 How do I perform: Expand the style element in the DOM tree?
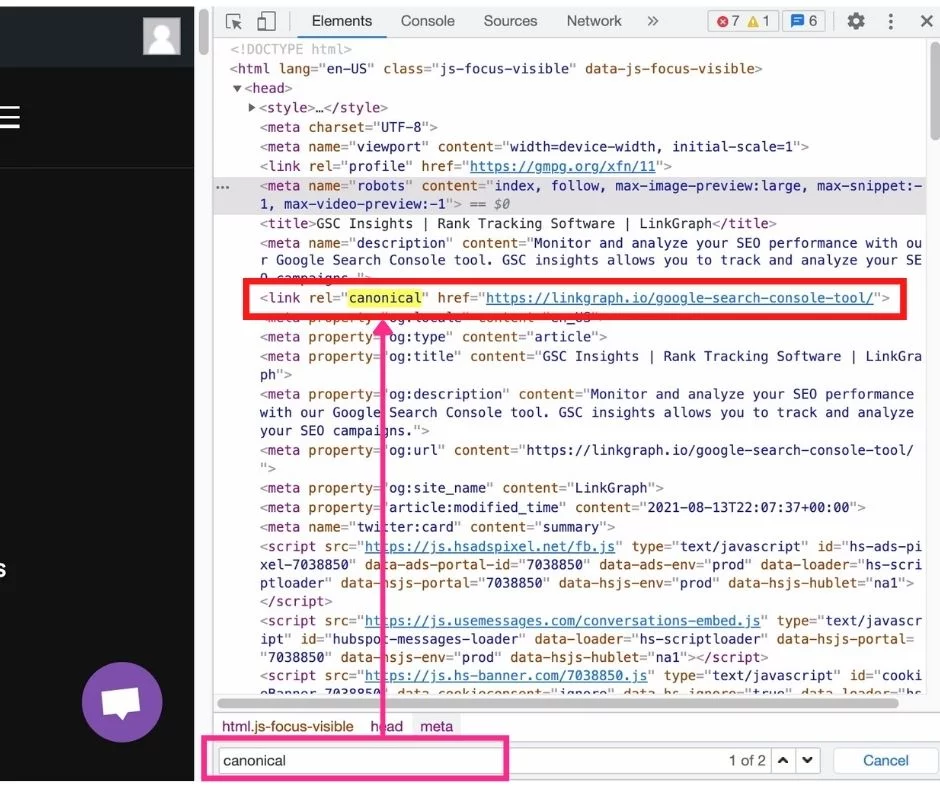251,107
